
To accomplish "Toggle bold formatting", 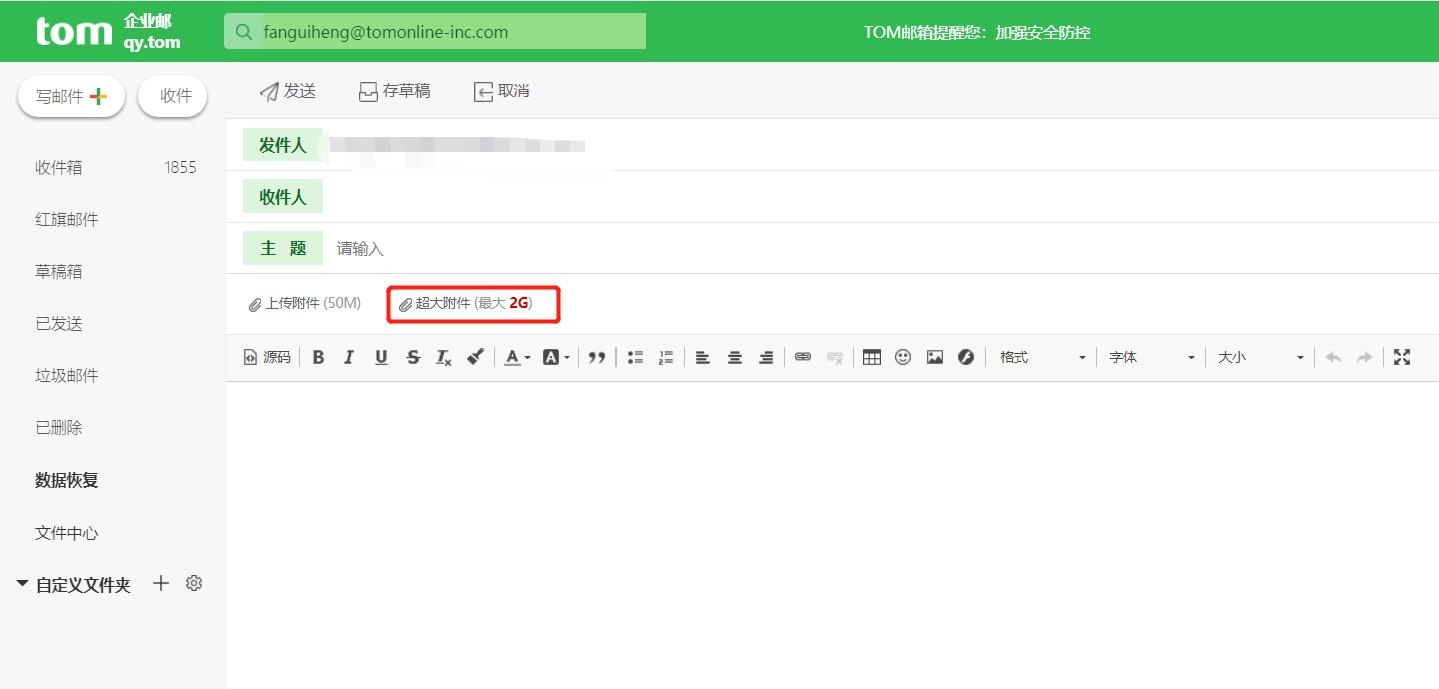I will click(x=318, y=357).
